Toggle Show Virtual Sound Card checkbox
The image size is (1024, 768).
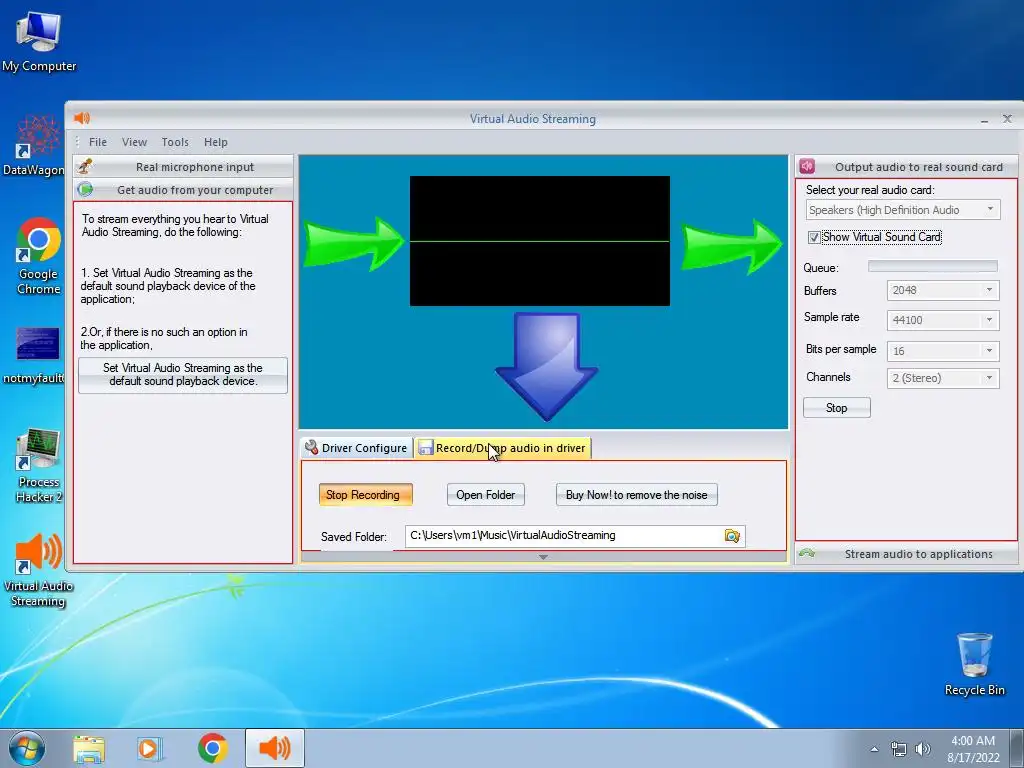pos(814,238)
